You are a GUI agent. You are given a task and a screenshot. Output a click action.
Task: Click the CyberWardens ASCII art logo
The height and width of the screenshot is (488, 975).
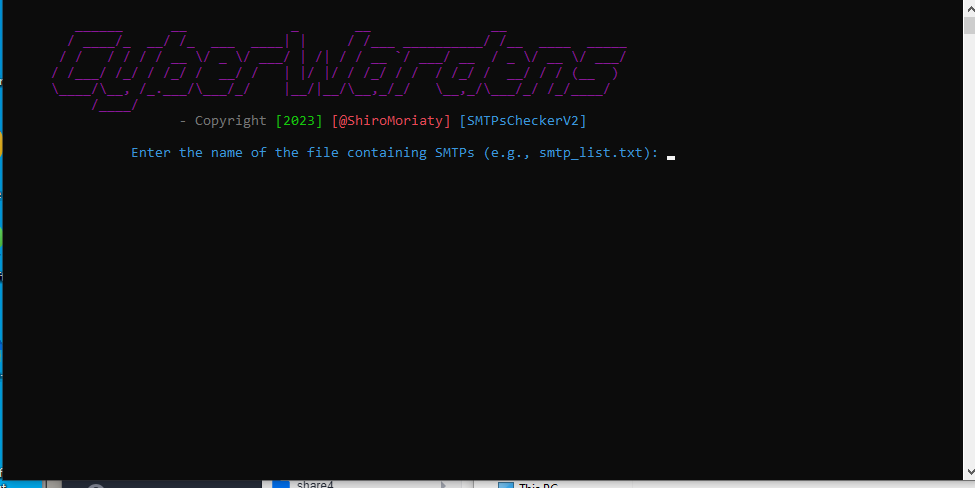(x=339, y=69)
